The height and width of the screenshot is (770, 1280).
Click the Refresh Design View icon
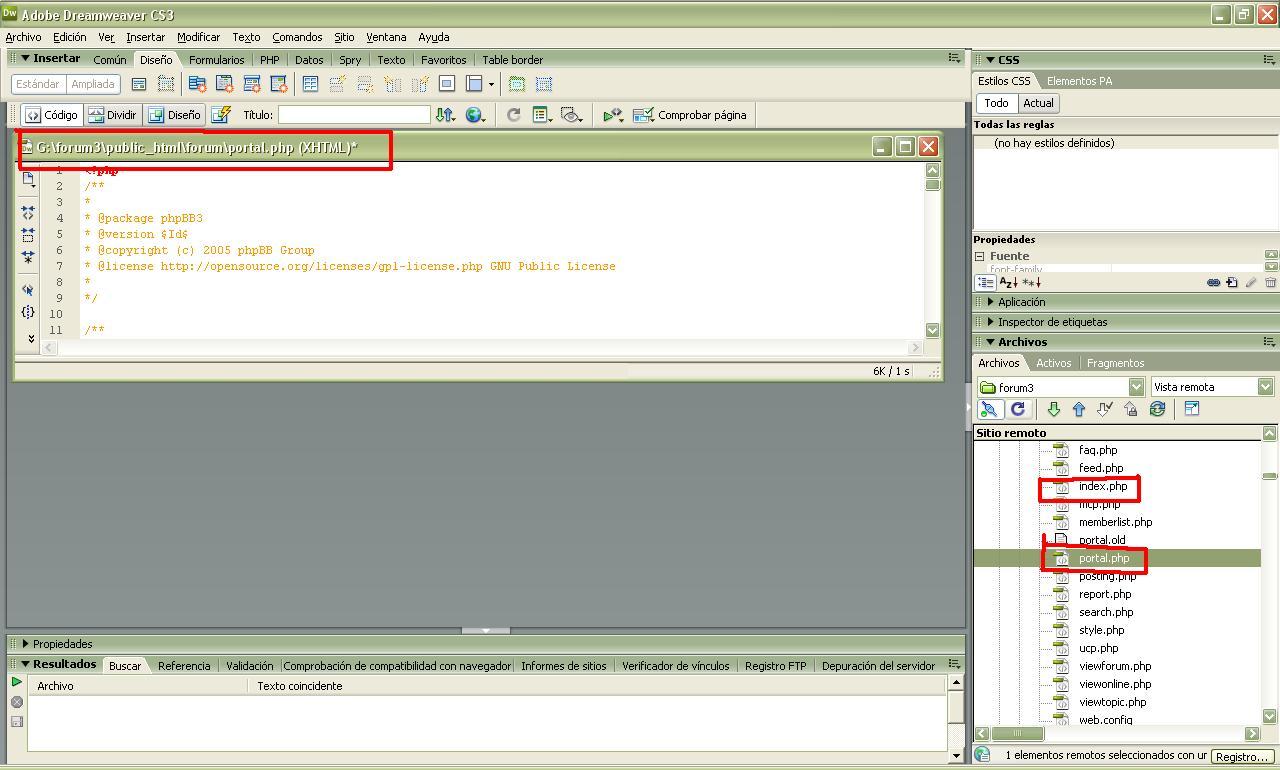coord(513,115)
